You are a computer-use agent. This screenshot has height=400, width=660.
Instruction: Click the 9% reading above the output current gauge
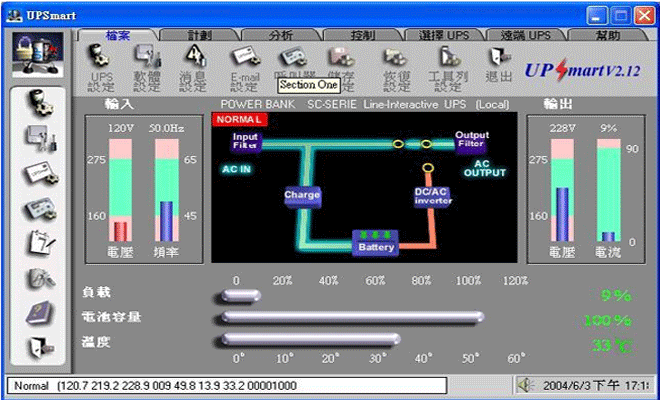point(608,128)
